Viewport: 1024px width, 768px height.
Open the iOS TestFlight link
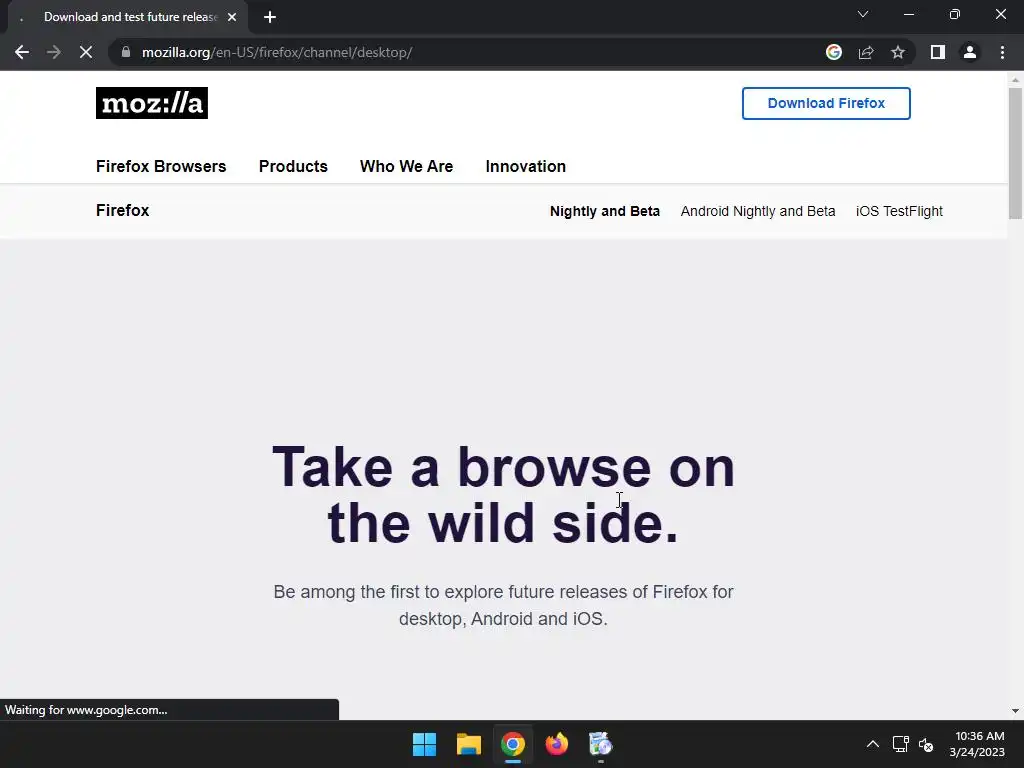(899, 211)
